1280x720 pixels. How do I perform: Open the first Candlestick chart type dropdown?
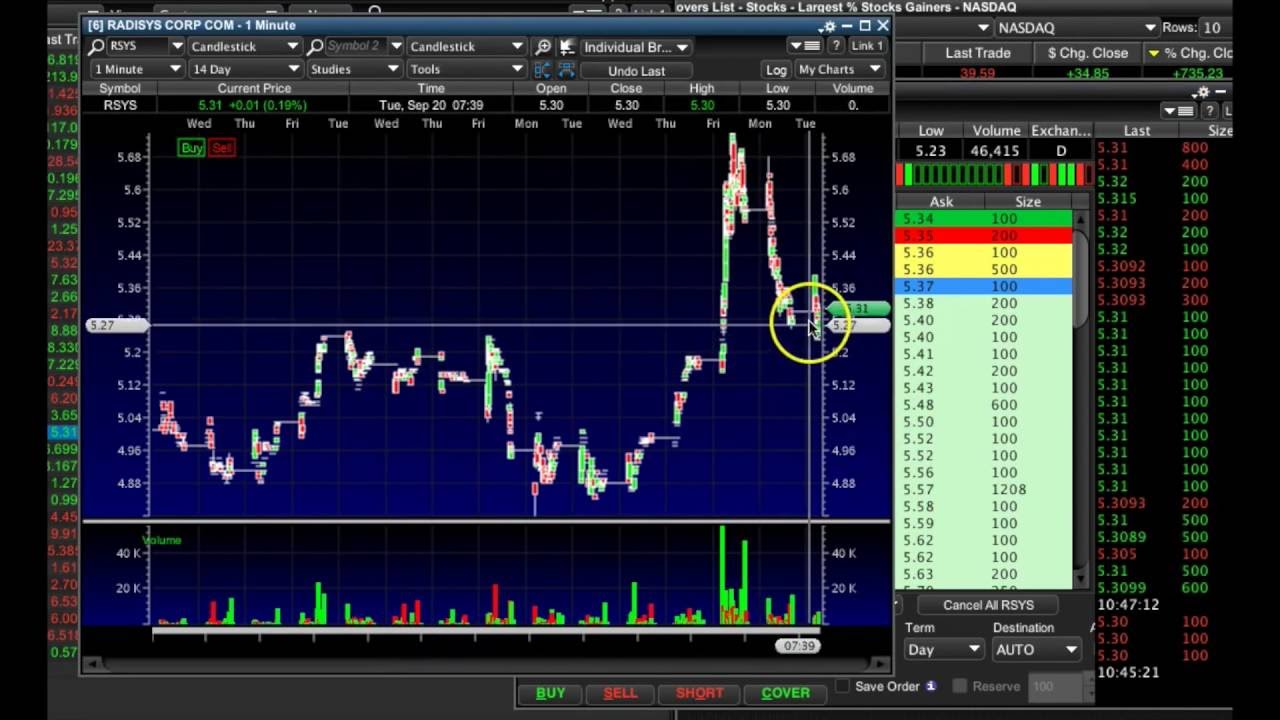(x=244, y=46)
